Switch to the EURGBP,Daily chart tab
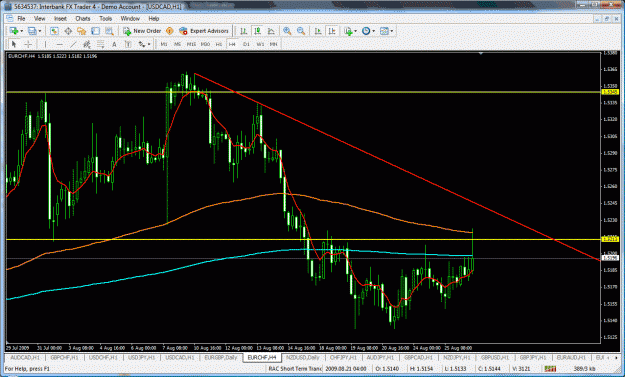The width and height of the screenshot is (625, 377). pyautogui.click(x=221, y=358)
